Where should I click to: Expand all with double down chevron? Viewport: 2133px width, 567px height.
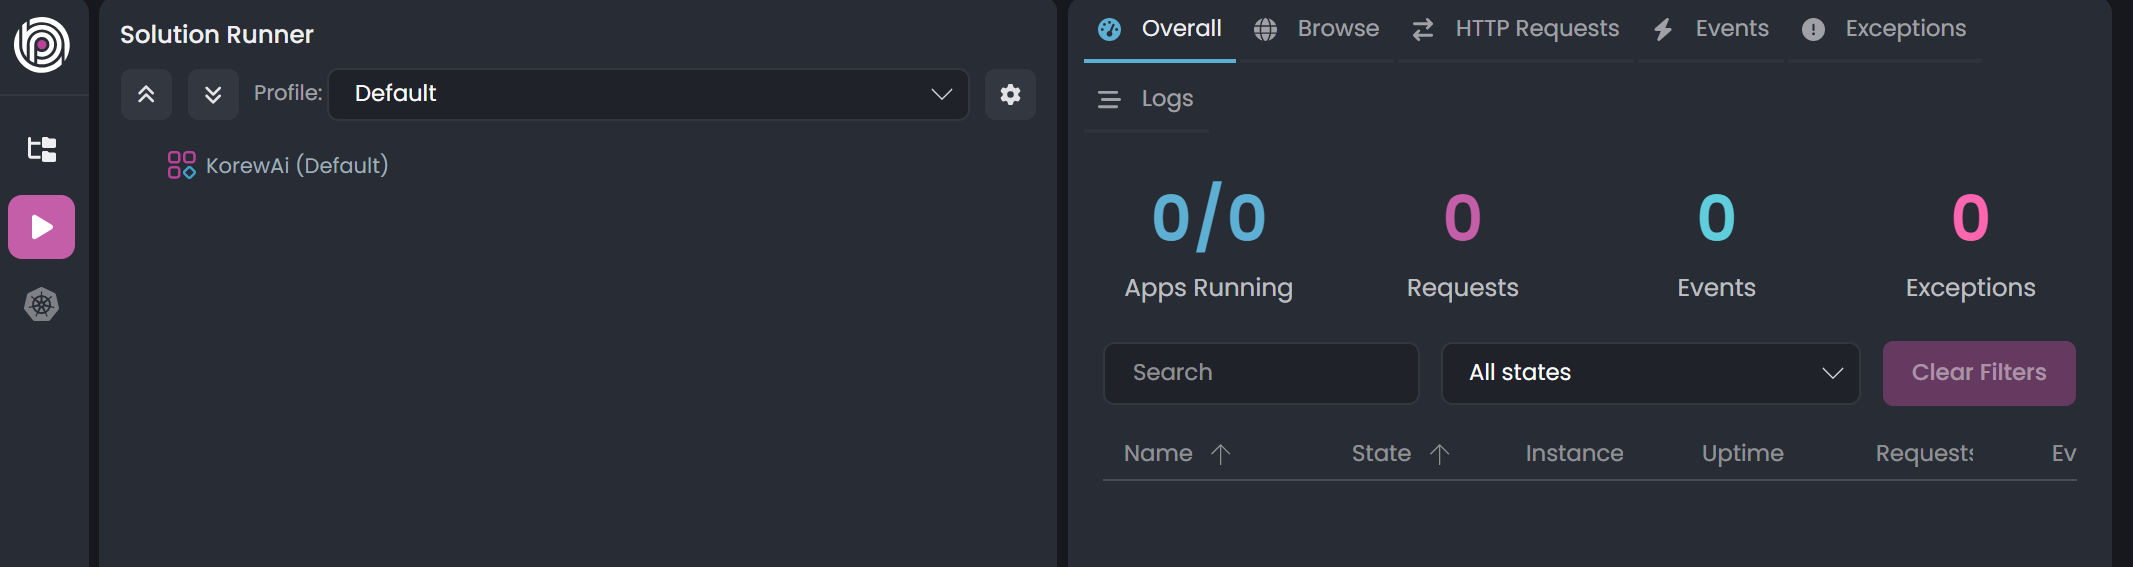pyautogui.click(x=213, y=95)
